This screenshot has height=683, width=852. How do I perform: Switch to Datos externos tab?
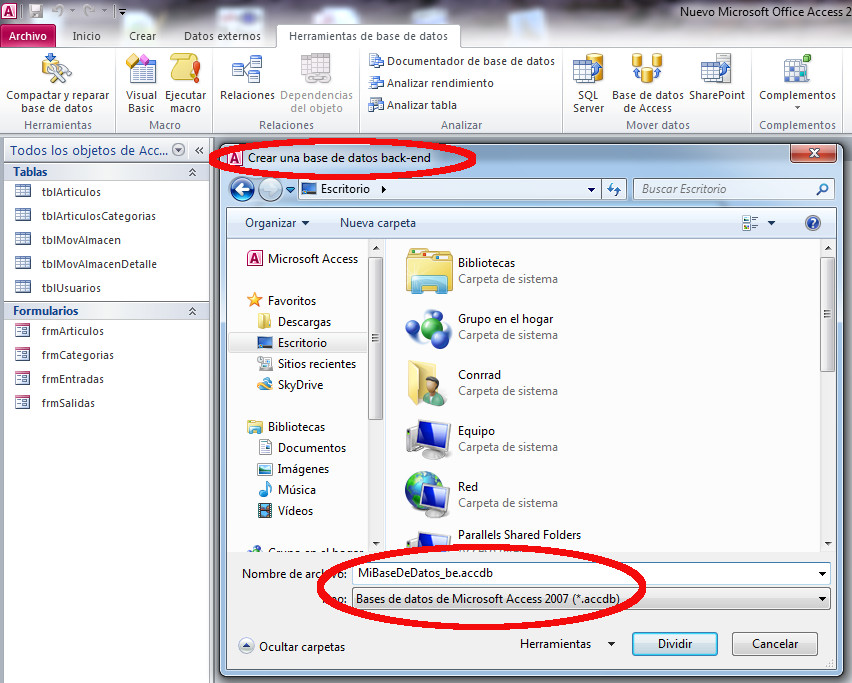tap(222, 36)
